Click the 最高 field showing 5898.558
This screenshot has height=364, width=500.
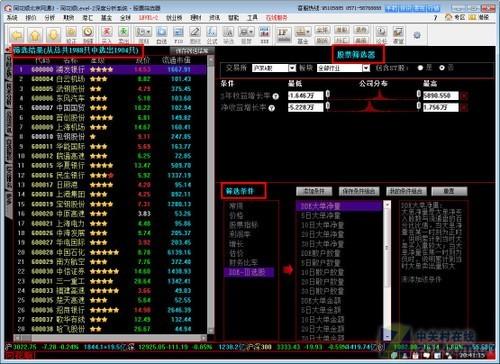click(x=441, y=96)
